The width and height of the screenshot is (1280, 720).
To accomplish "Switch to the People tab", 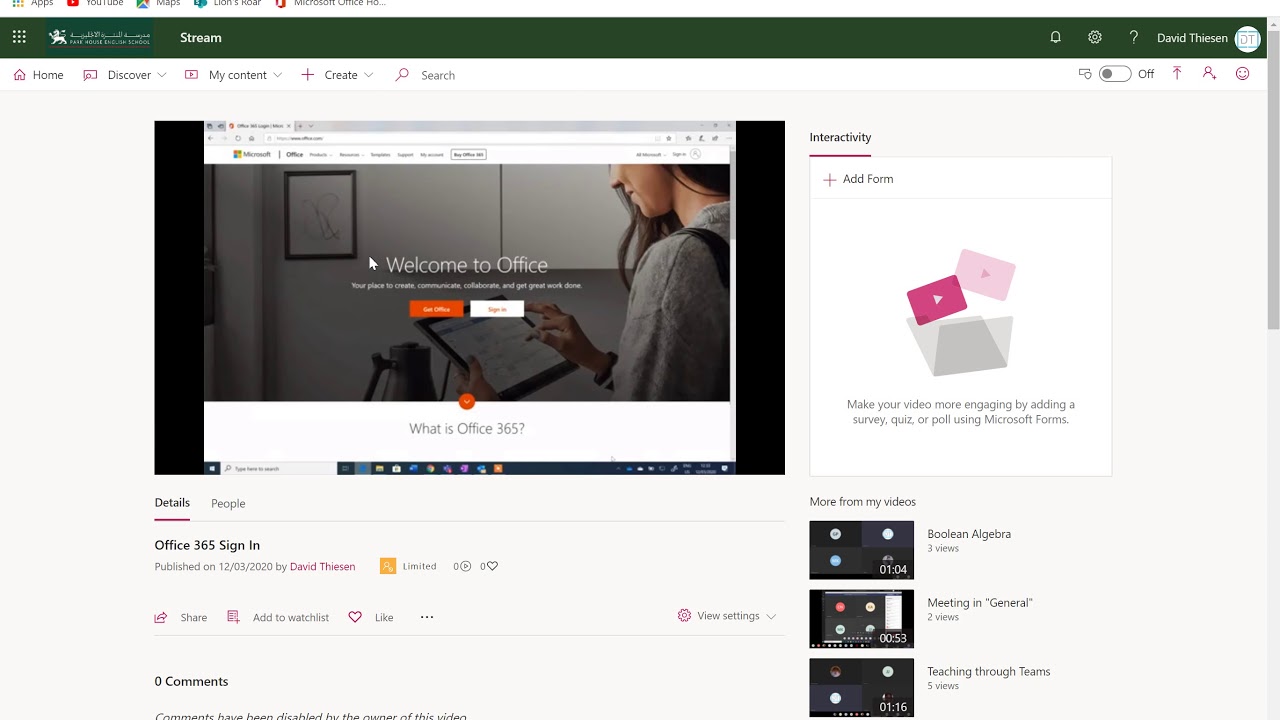I will tap(228, 503).
